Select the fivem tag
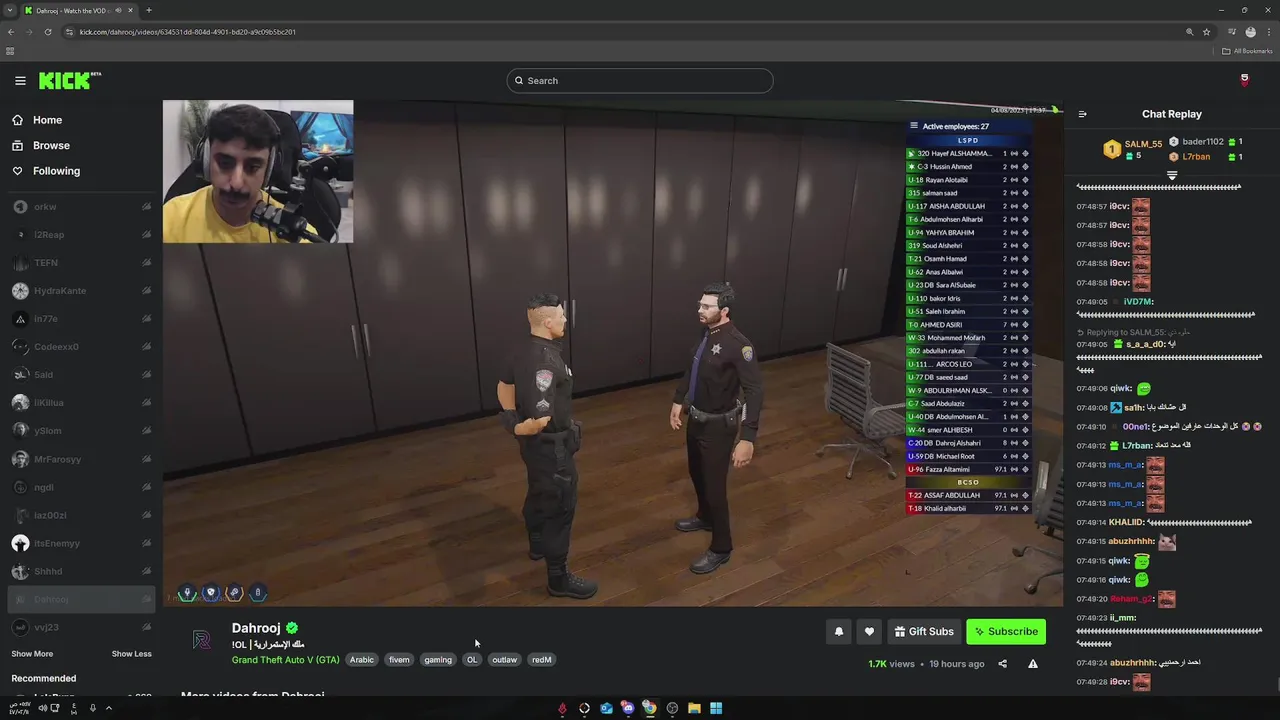 [x=399, y=660]
